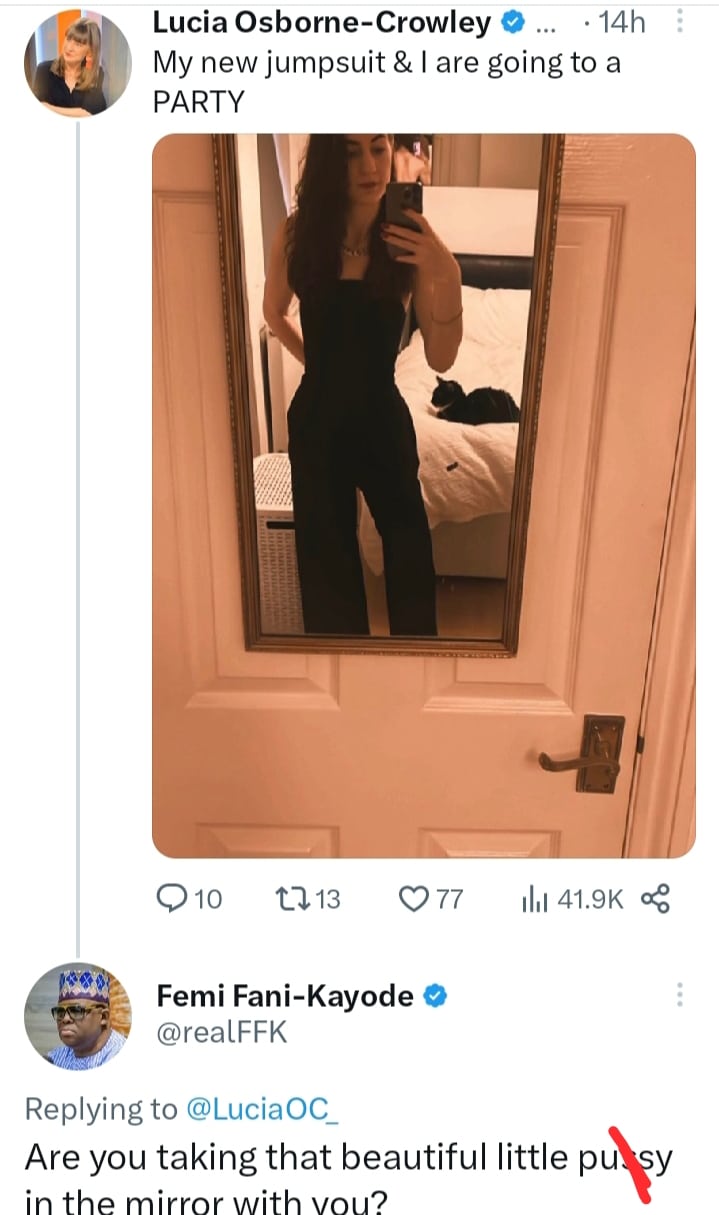This screenshot has height=1215, width=719.
Task: Expand more options on Femi's reply
Action: click(x=680, y=994)
